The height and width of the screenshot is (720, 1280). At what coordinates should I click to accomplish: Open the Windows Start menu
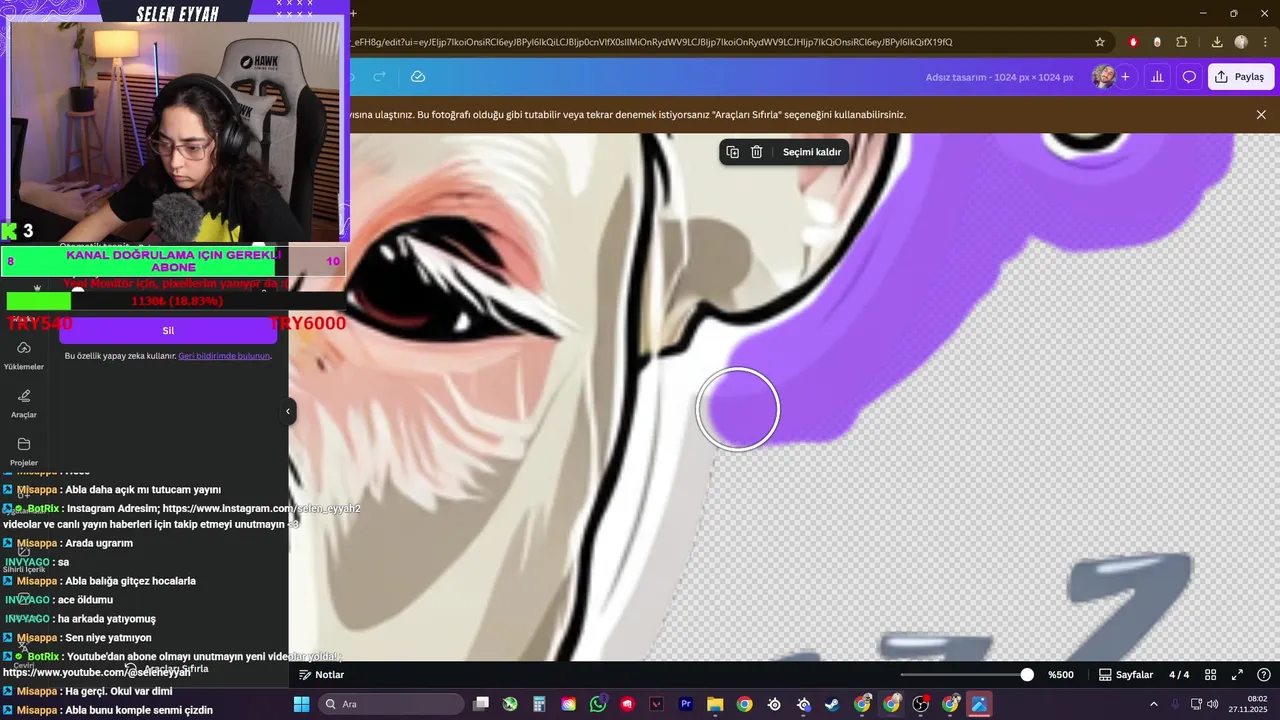click(x=301, y=704)
